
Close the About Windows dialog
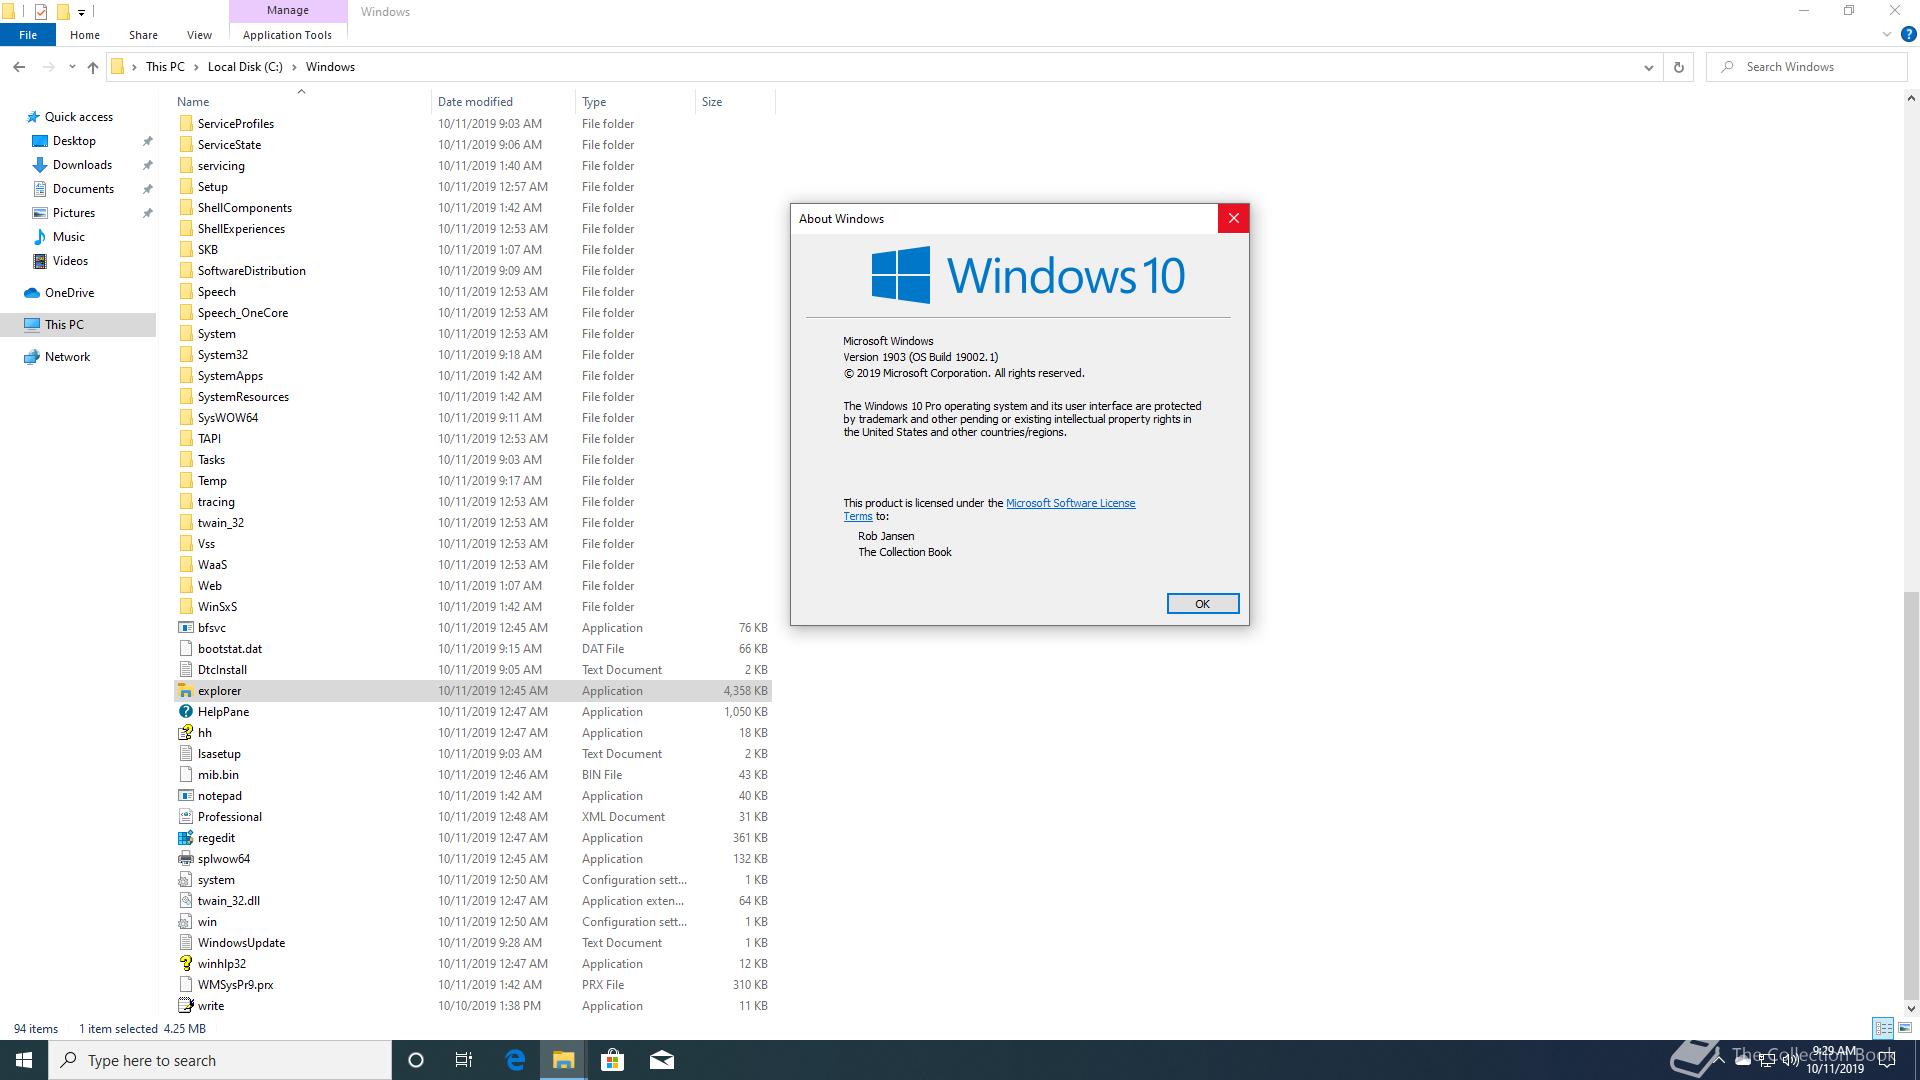[x=1233, y=218]
